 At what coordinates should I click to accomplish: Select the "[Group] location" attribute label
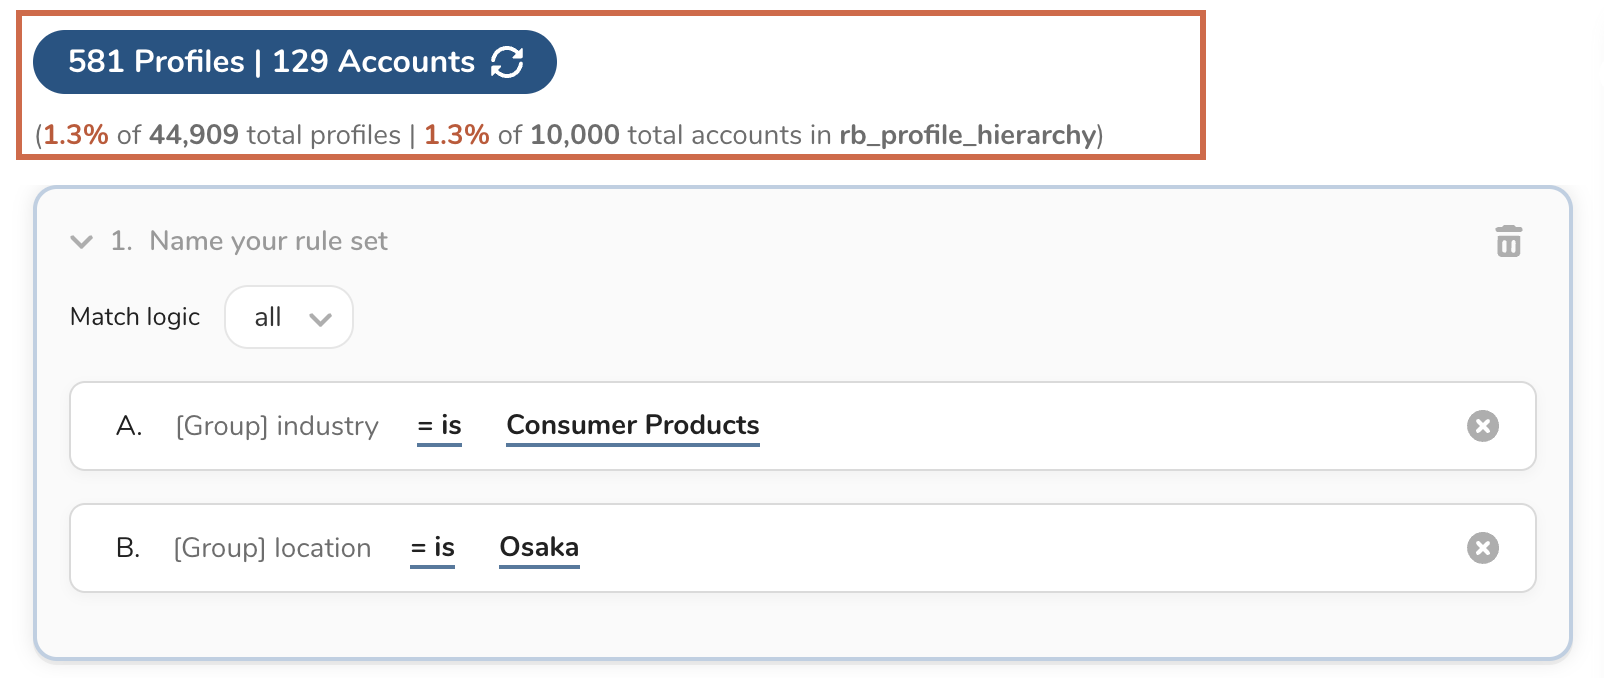272,548
